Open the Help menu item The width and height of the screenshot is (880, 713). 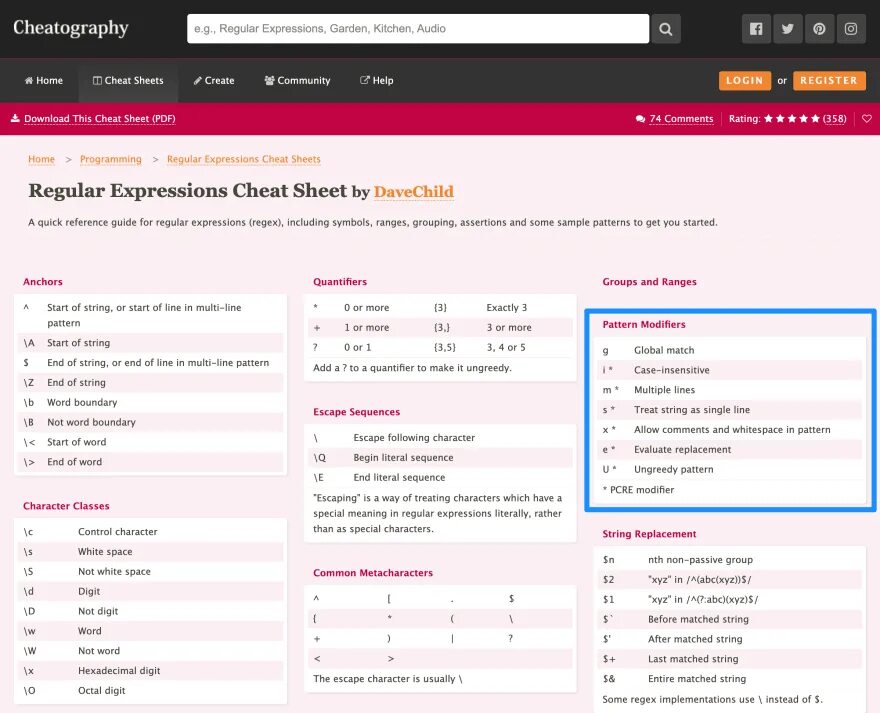click(377, 80)
